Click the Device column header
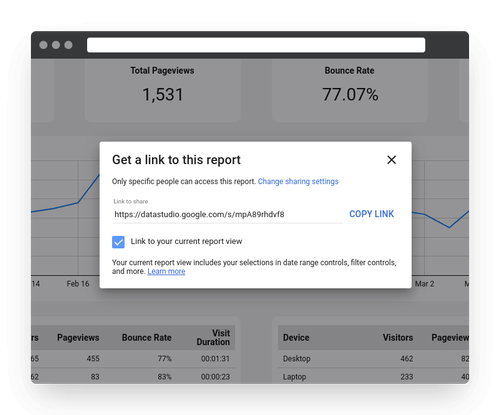 pyautogui.click(x=296, y=338)
